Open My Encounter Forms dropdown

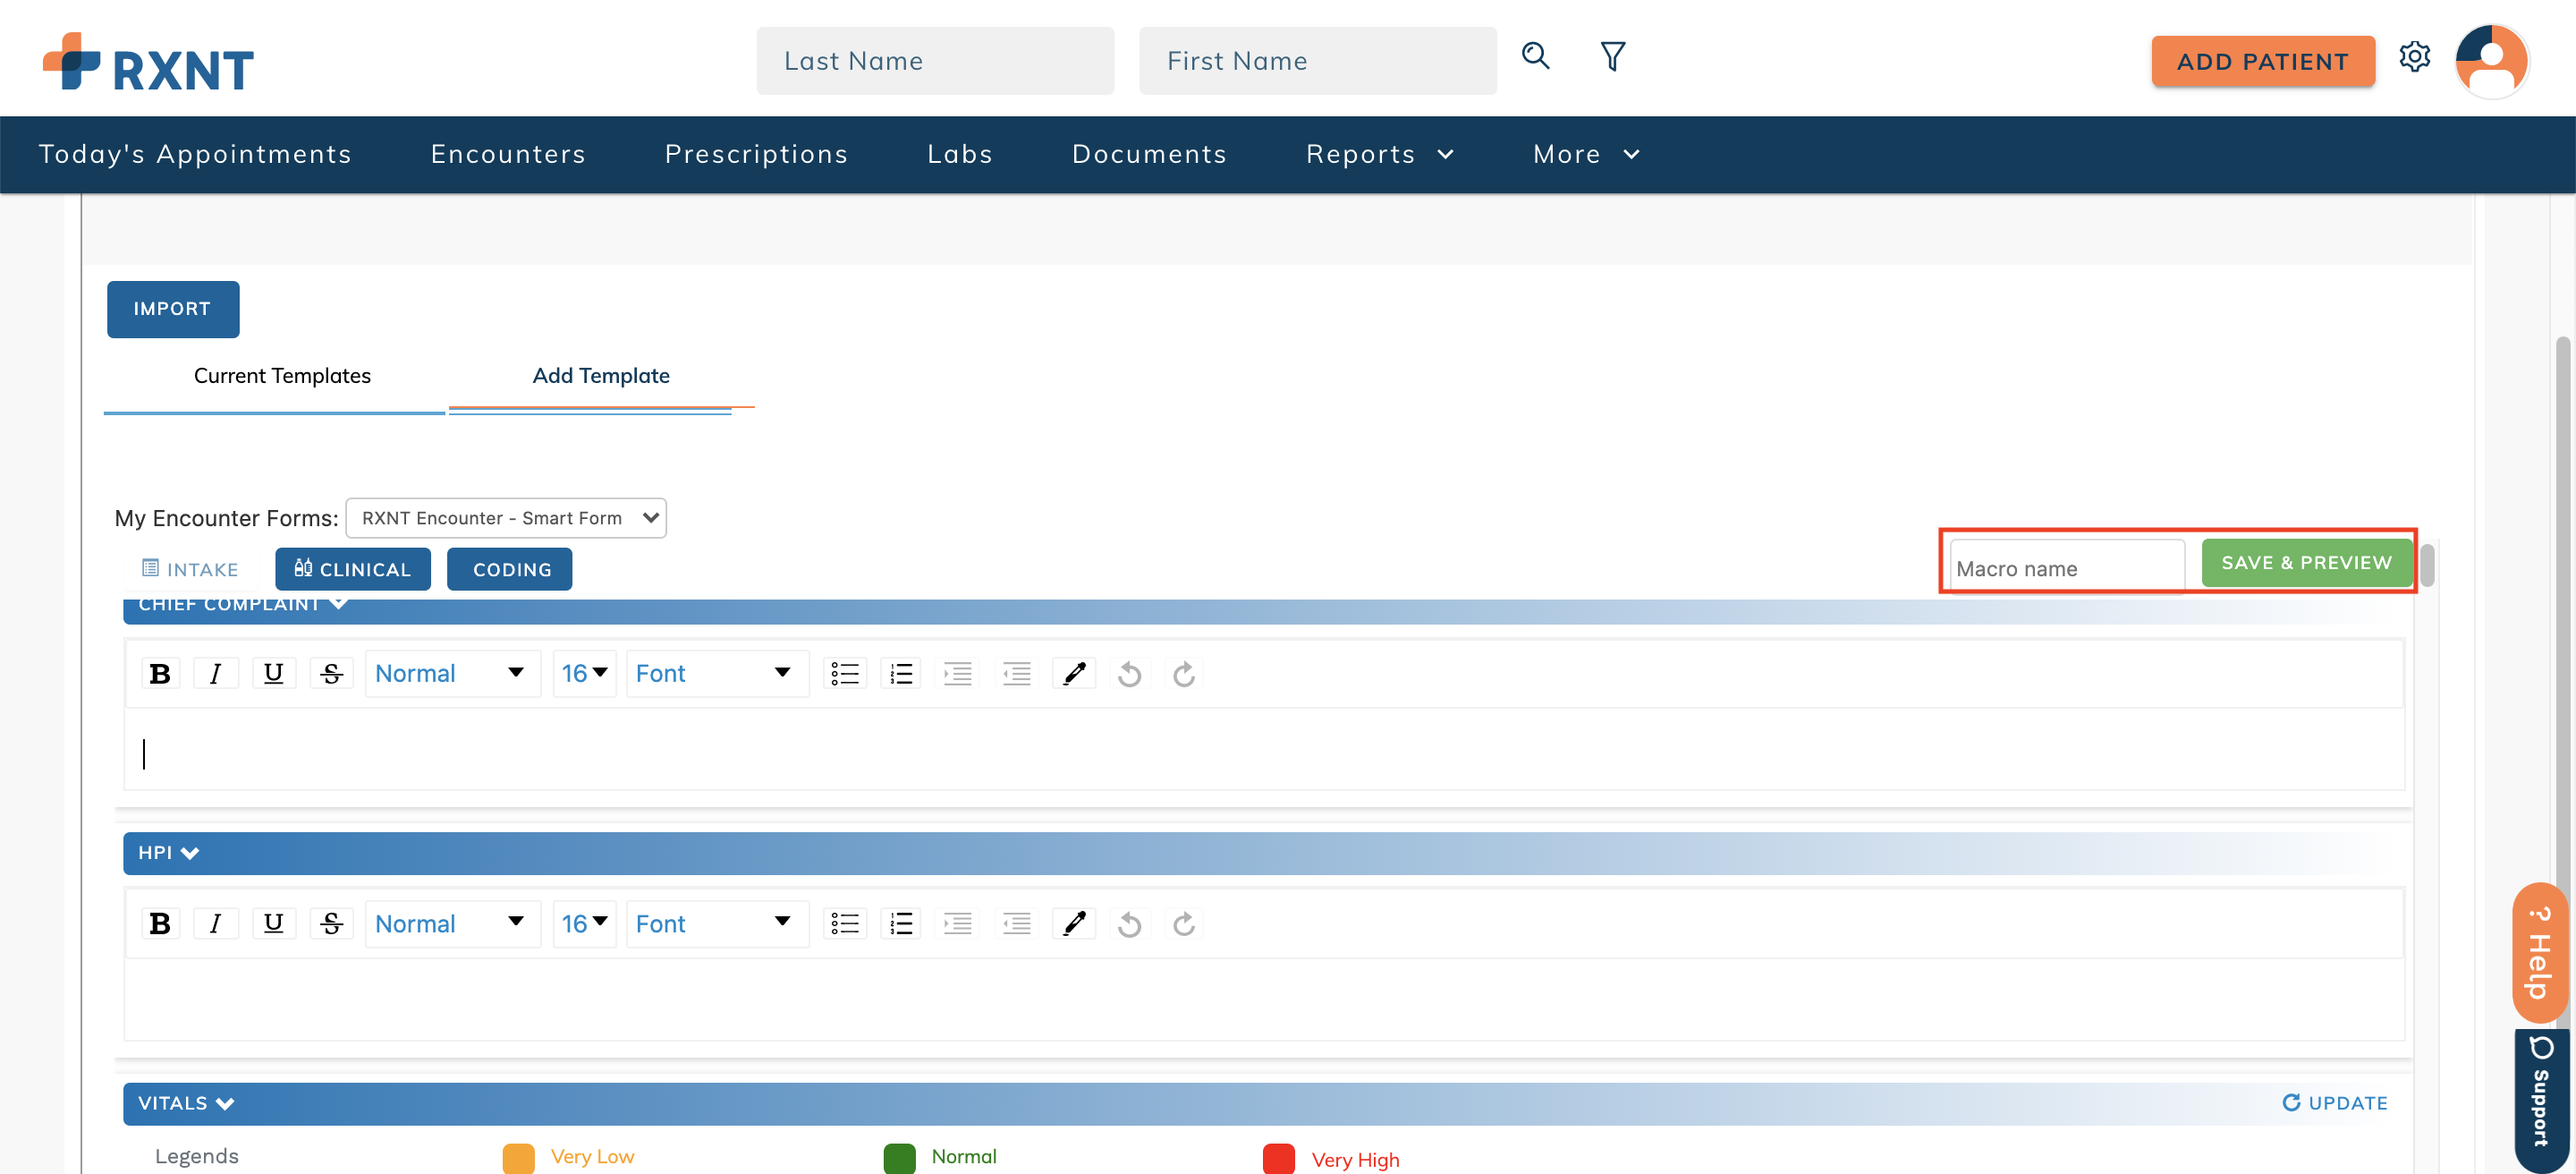point(505,517)
